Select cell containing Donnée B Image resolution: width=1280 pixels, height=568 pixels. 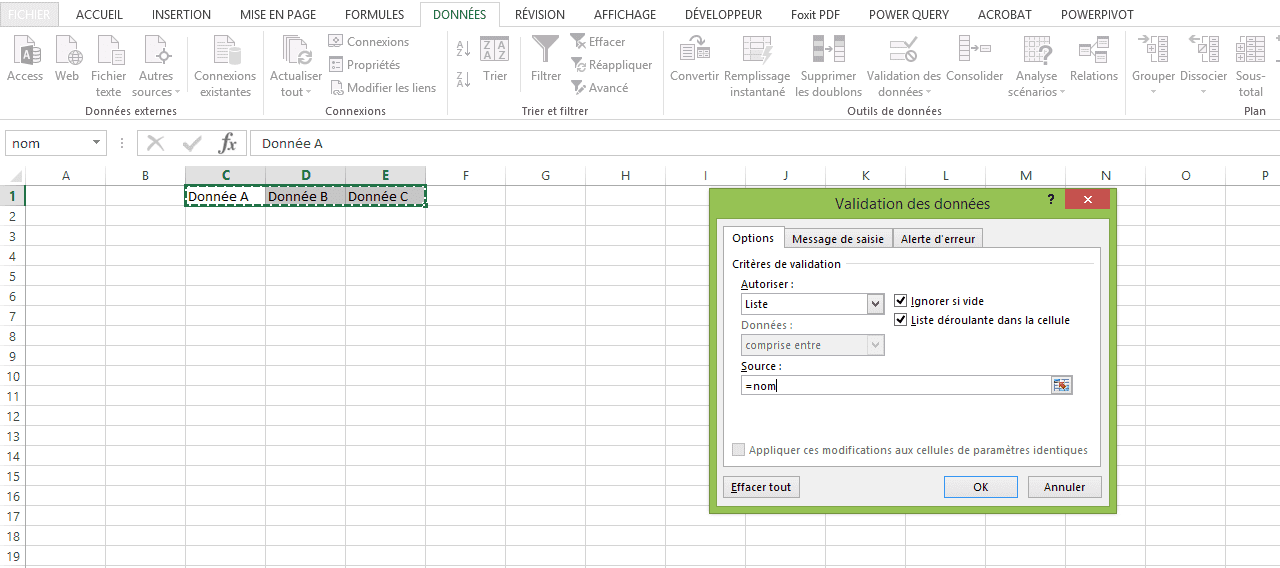306,196
